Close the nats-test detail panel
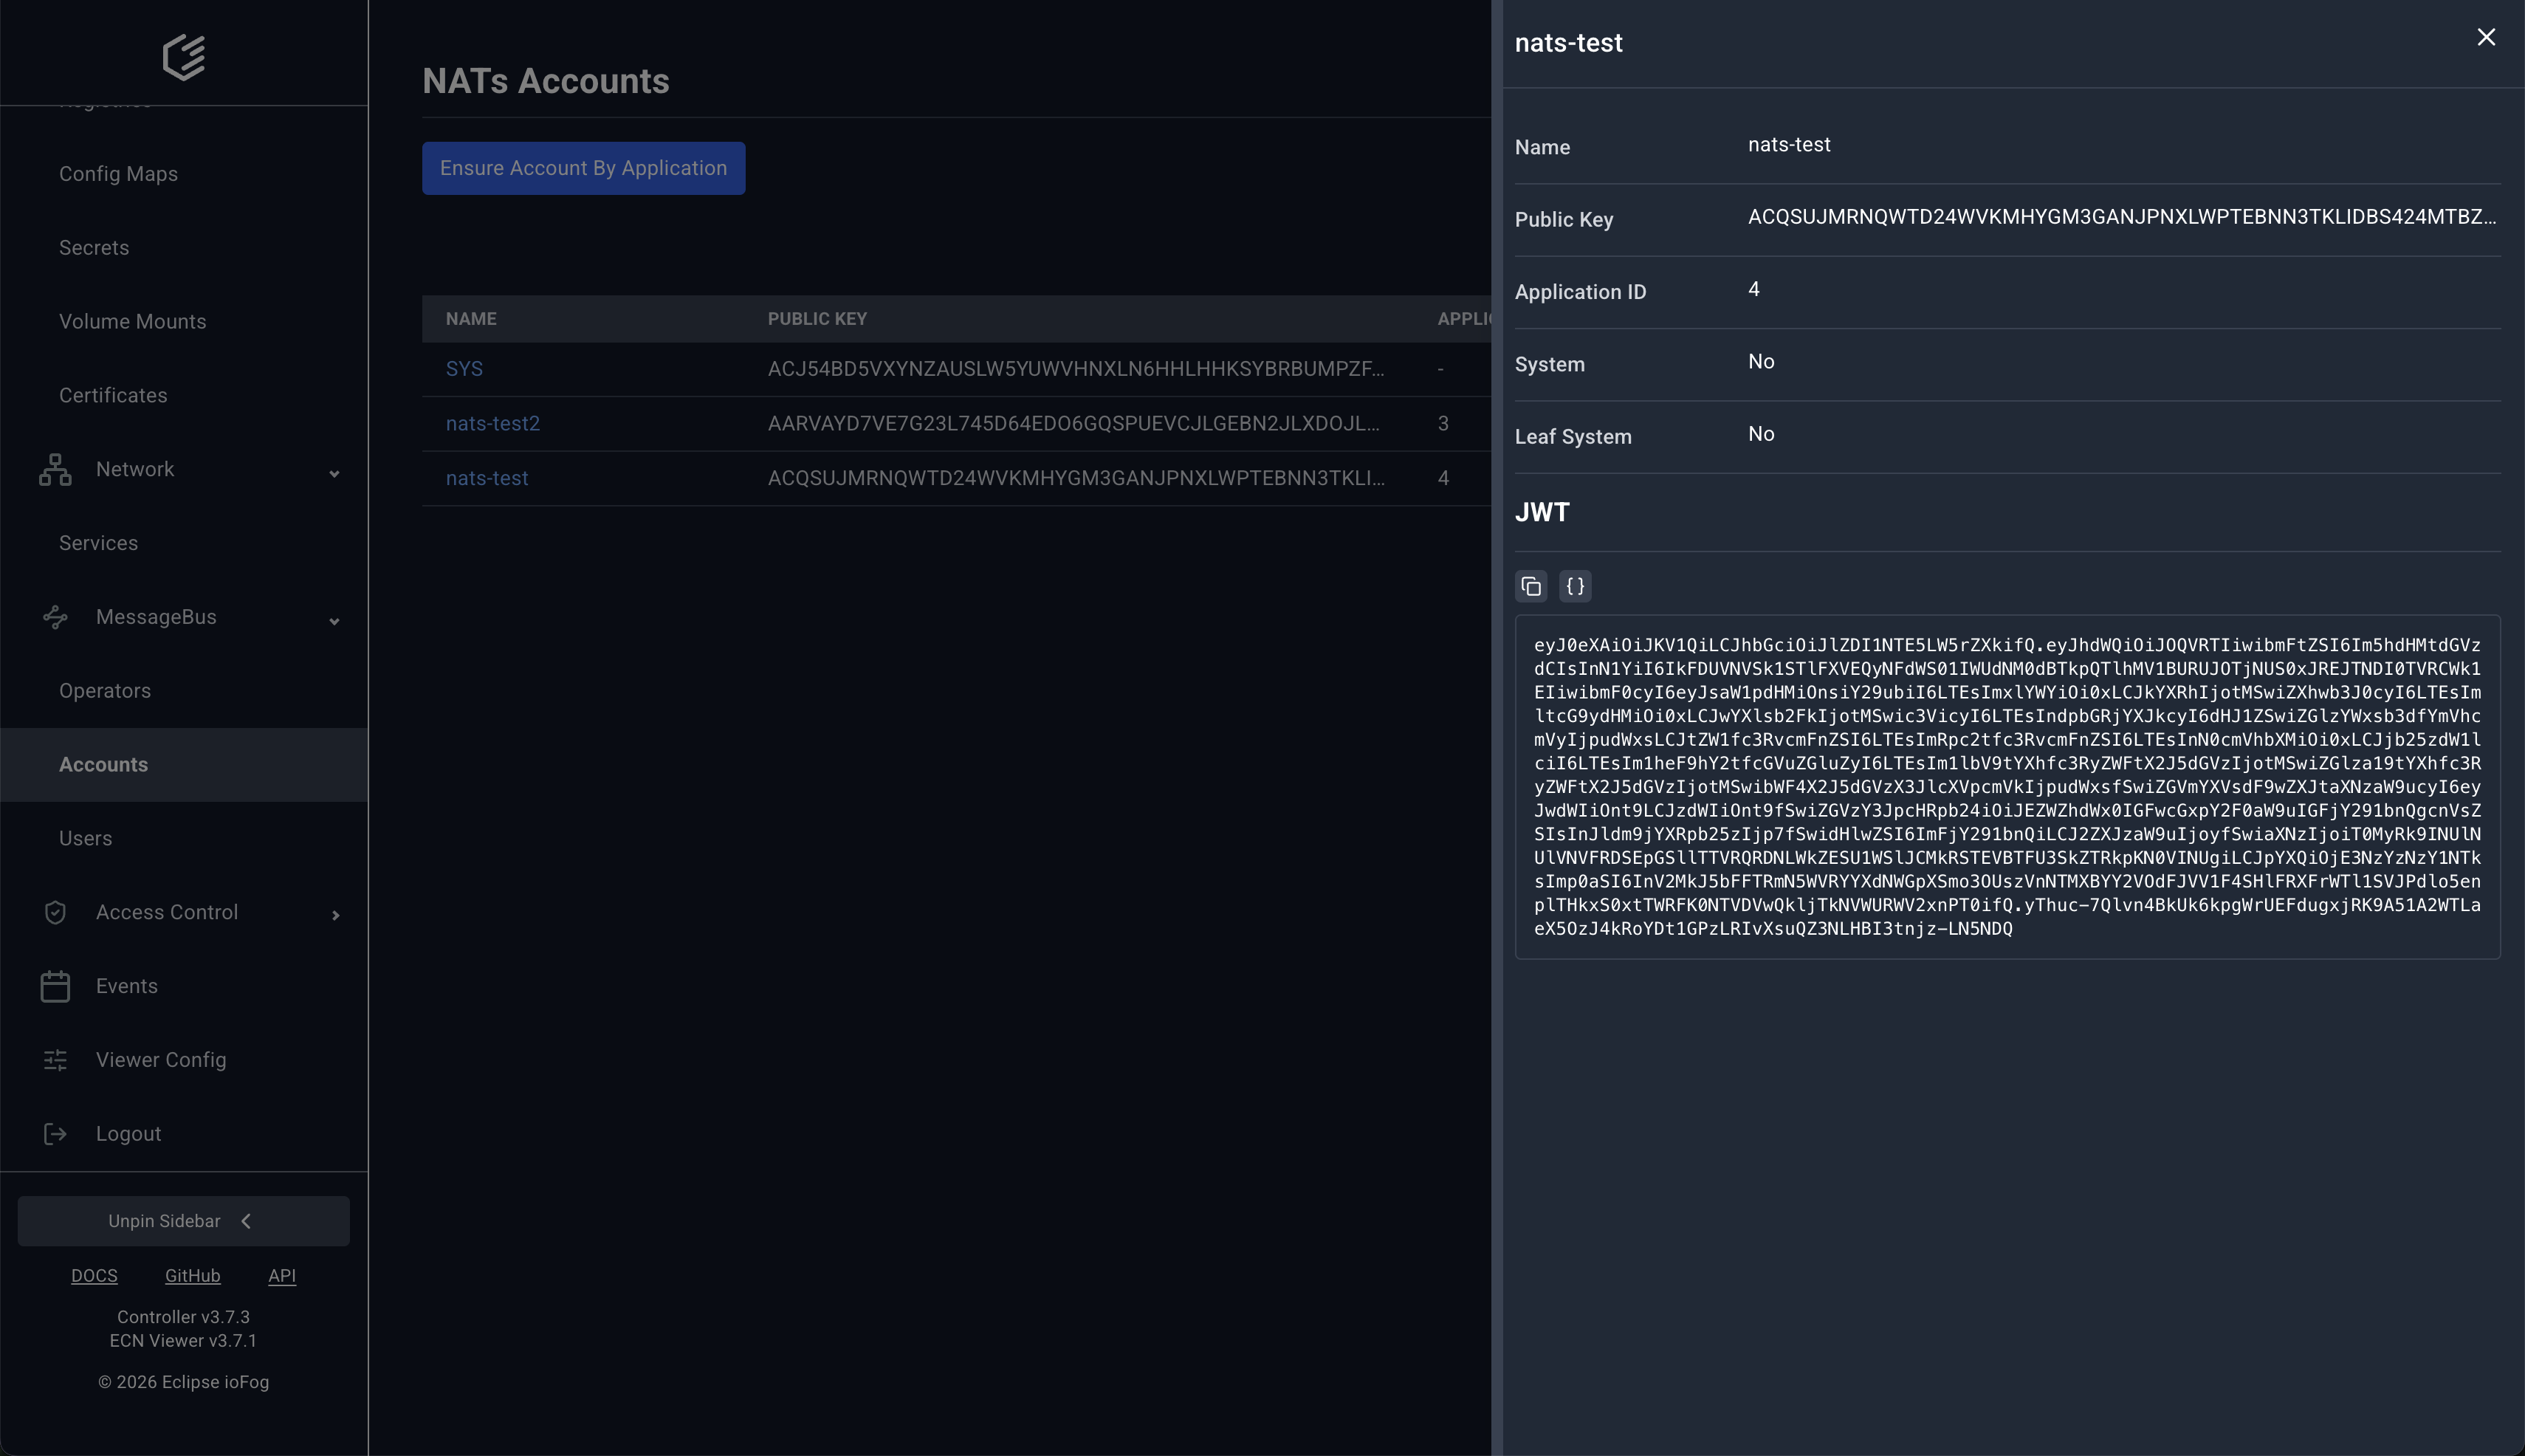 pyautogui.click(x=2486, y=38)
